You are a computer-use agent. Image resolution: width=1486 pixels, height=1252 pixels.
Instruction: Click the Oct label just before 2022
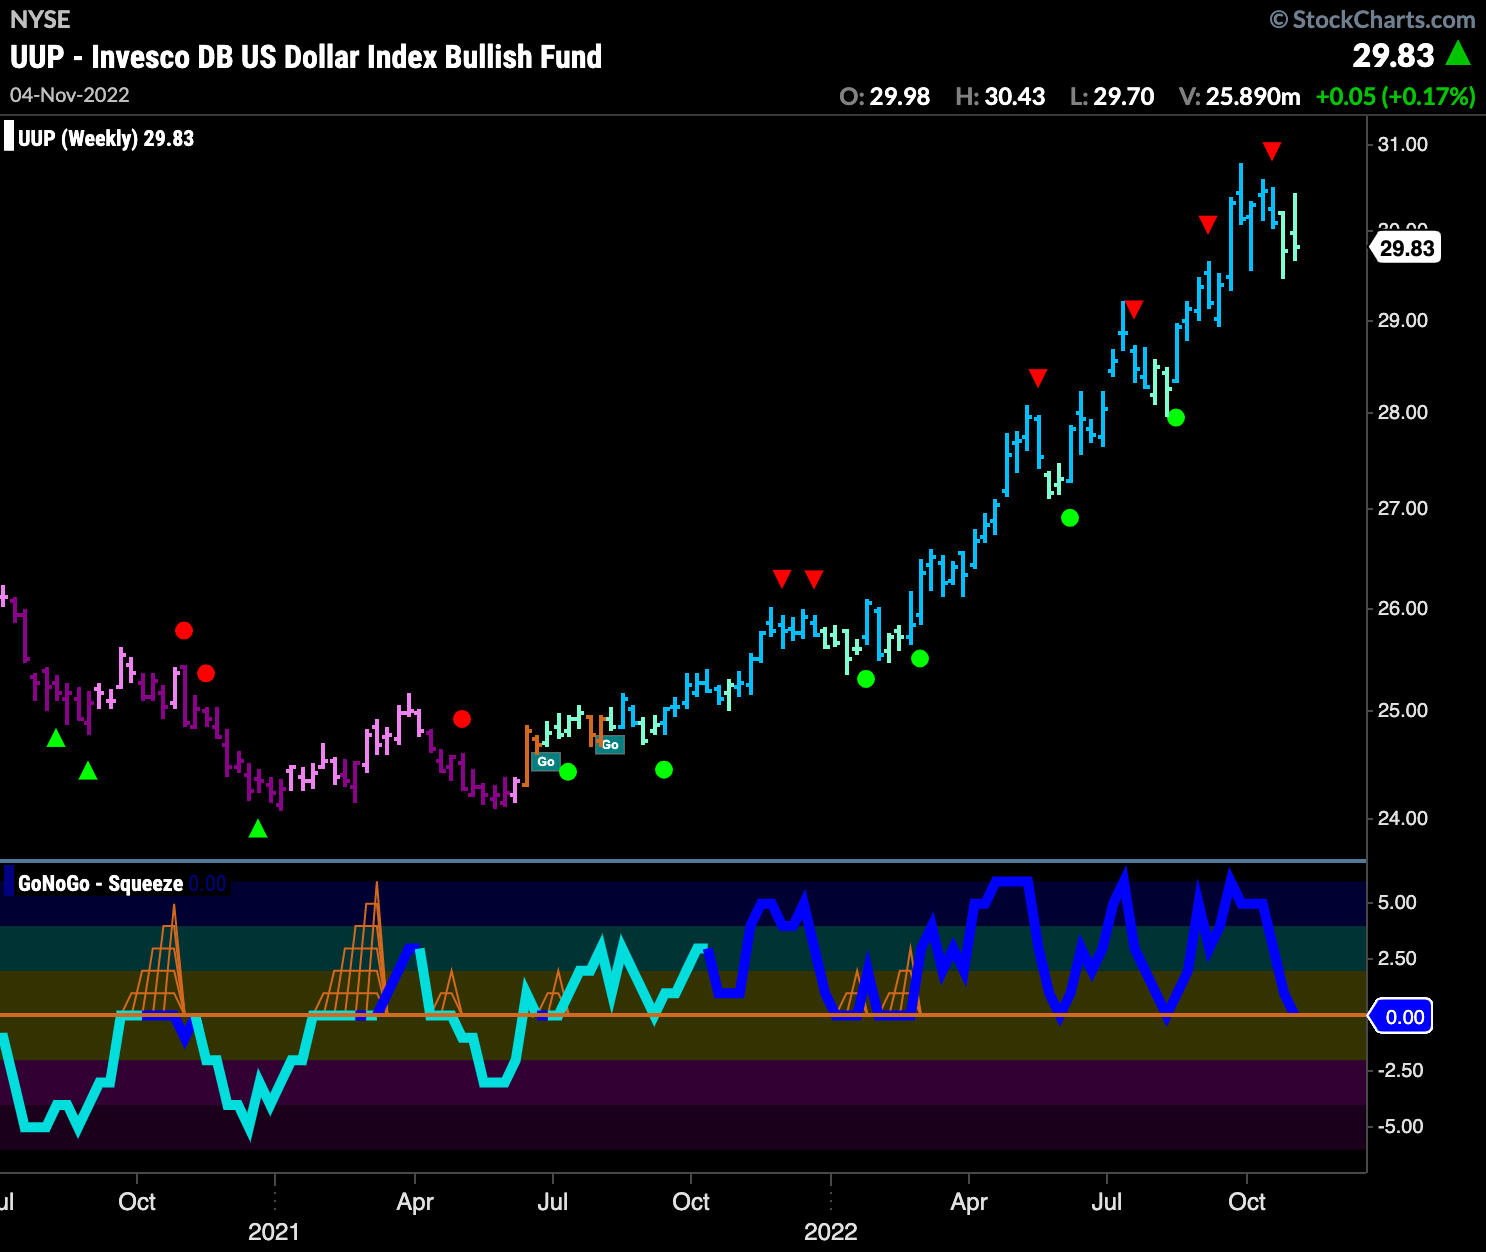(x=691, y=1201)
